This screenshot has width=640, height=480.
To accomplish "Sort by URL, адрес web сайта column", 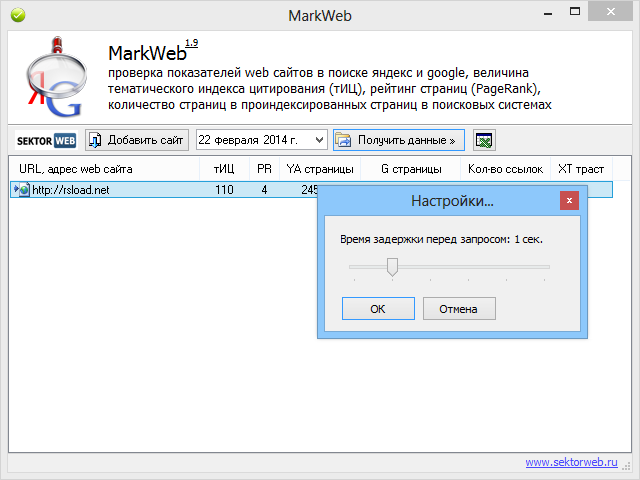I will [104, 169].
